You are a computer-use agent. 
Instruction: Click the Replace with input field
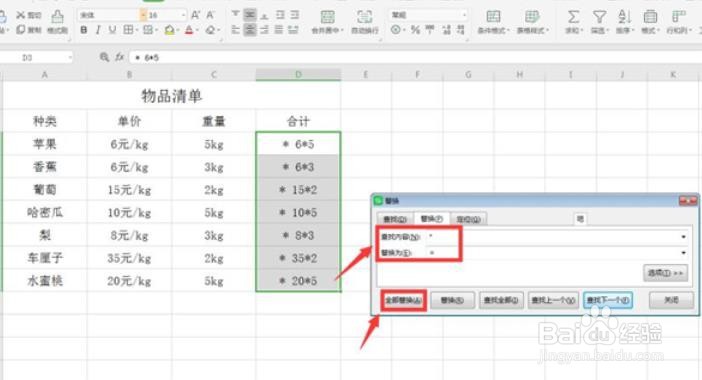pos(557,253)
